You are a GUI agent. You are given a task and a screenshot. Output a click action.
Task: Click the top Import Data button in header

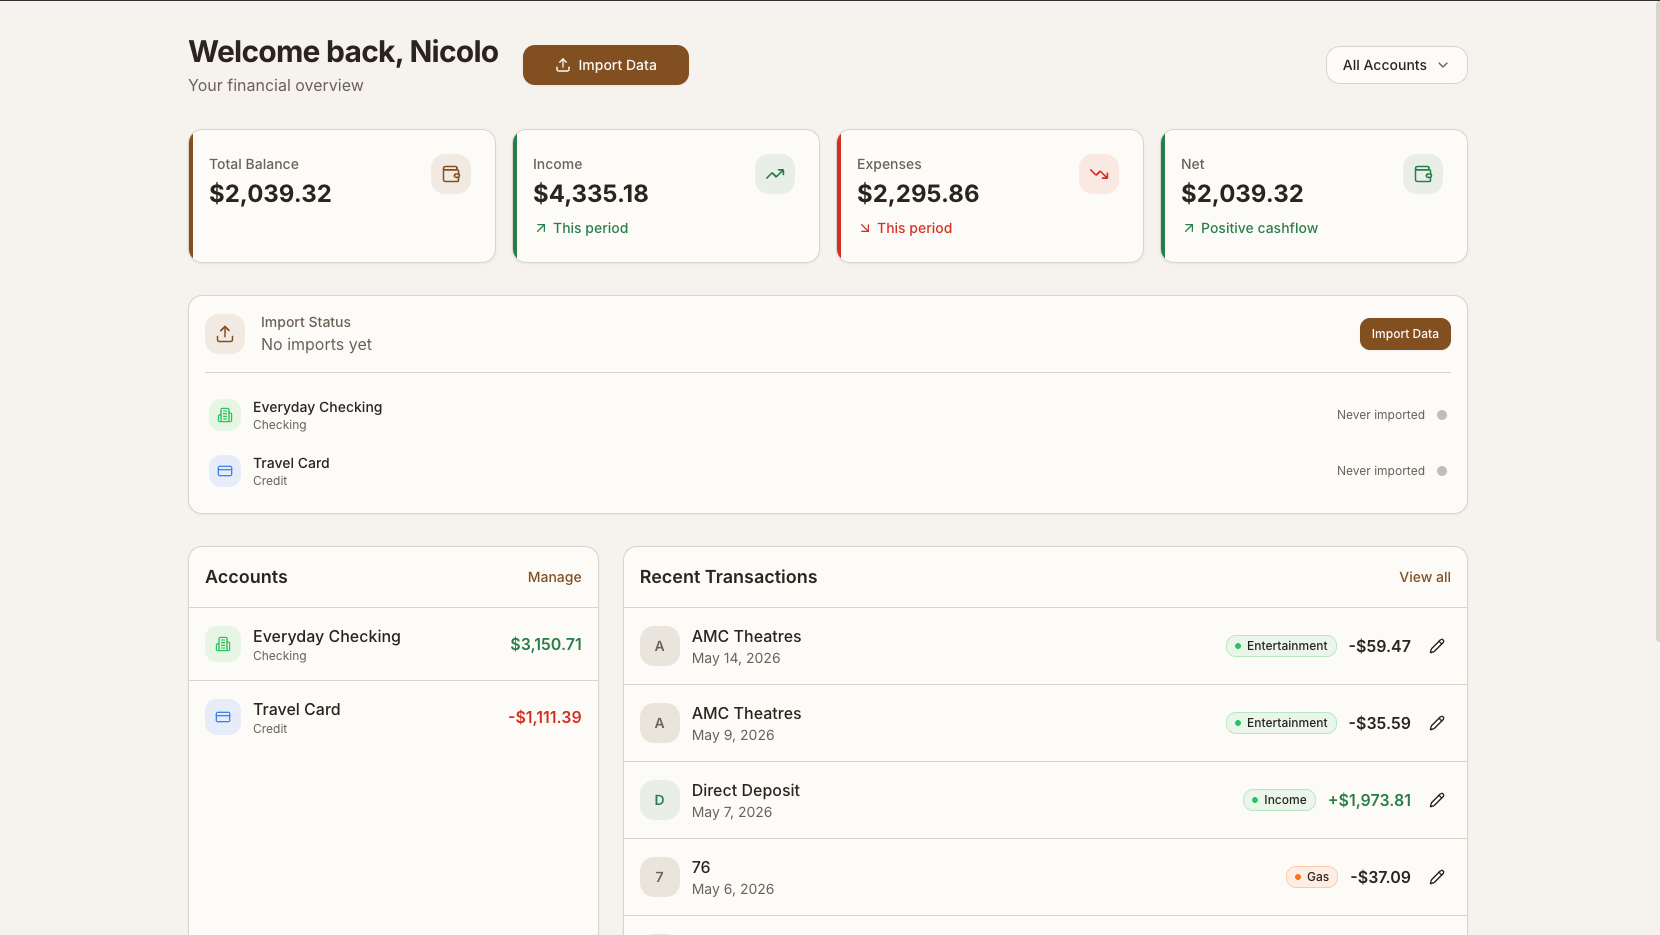point(605,65)
